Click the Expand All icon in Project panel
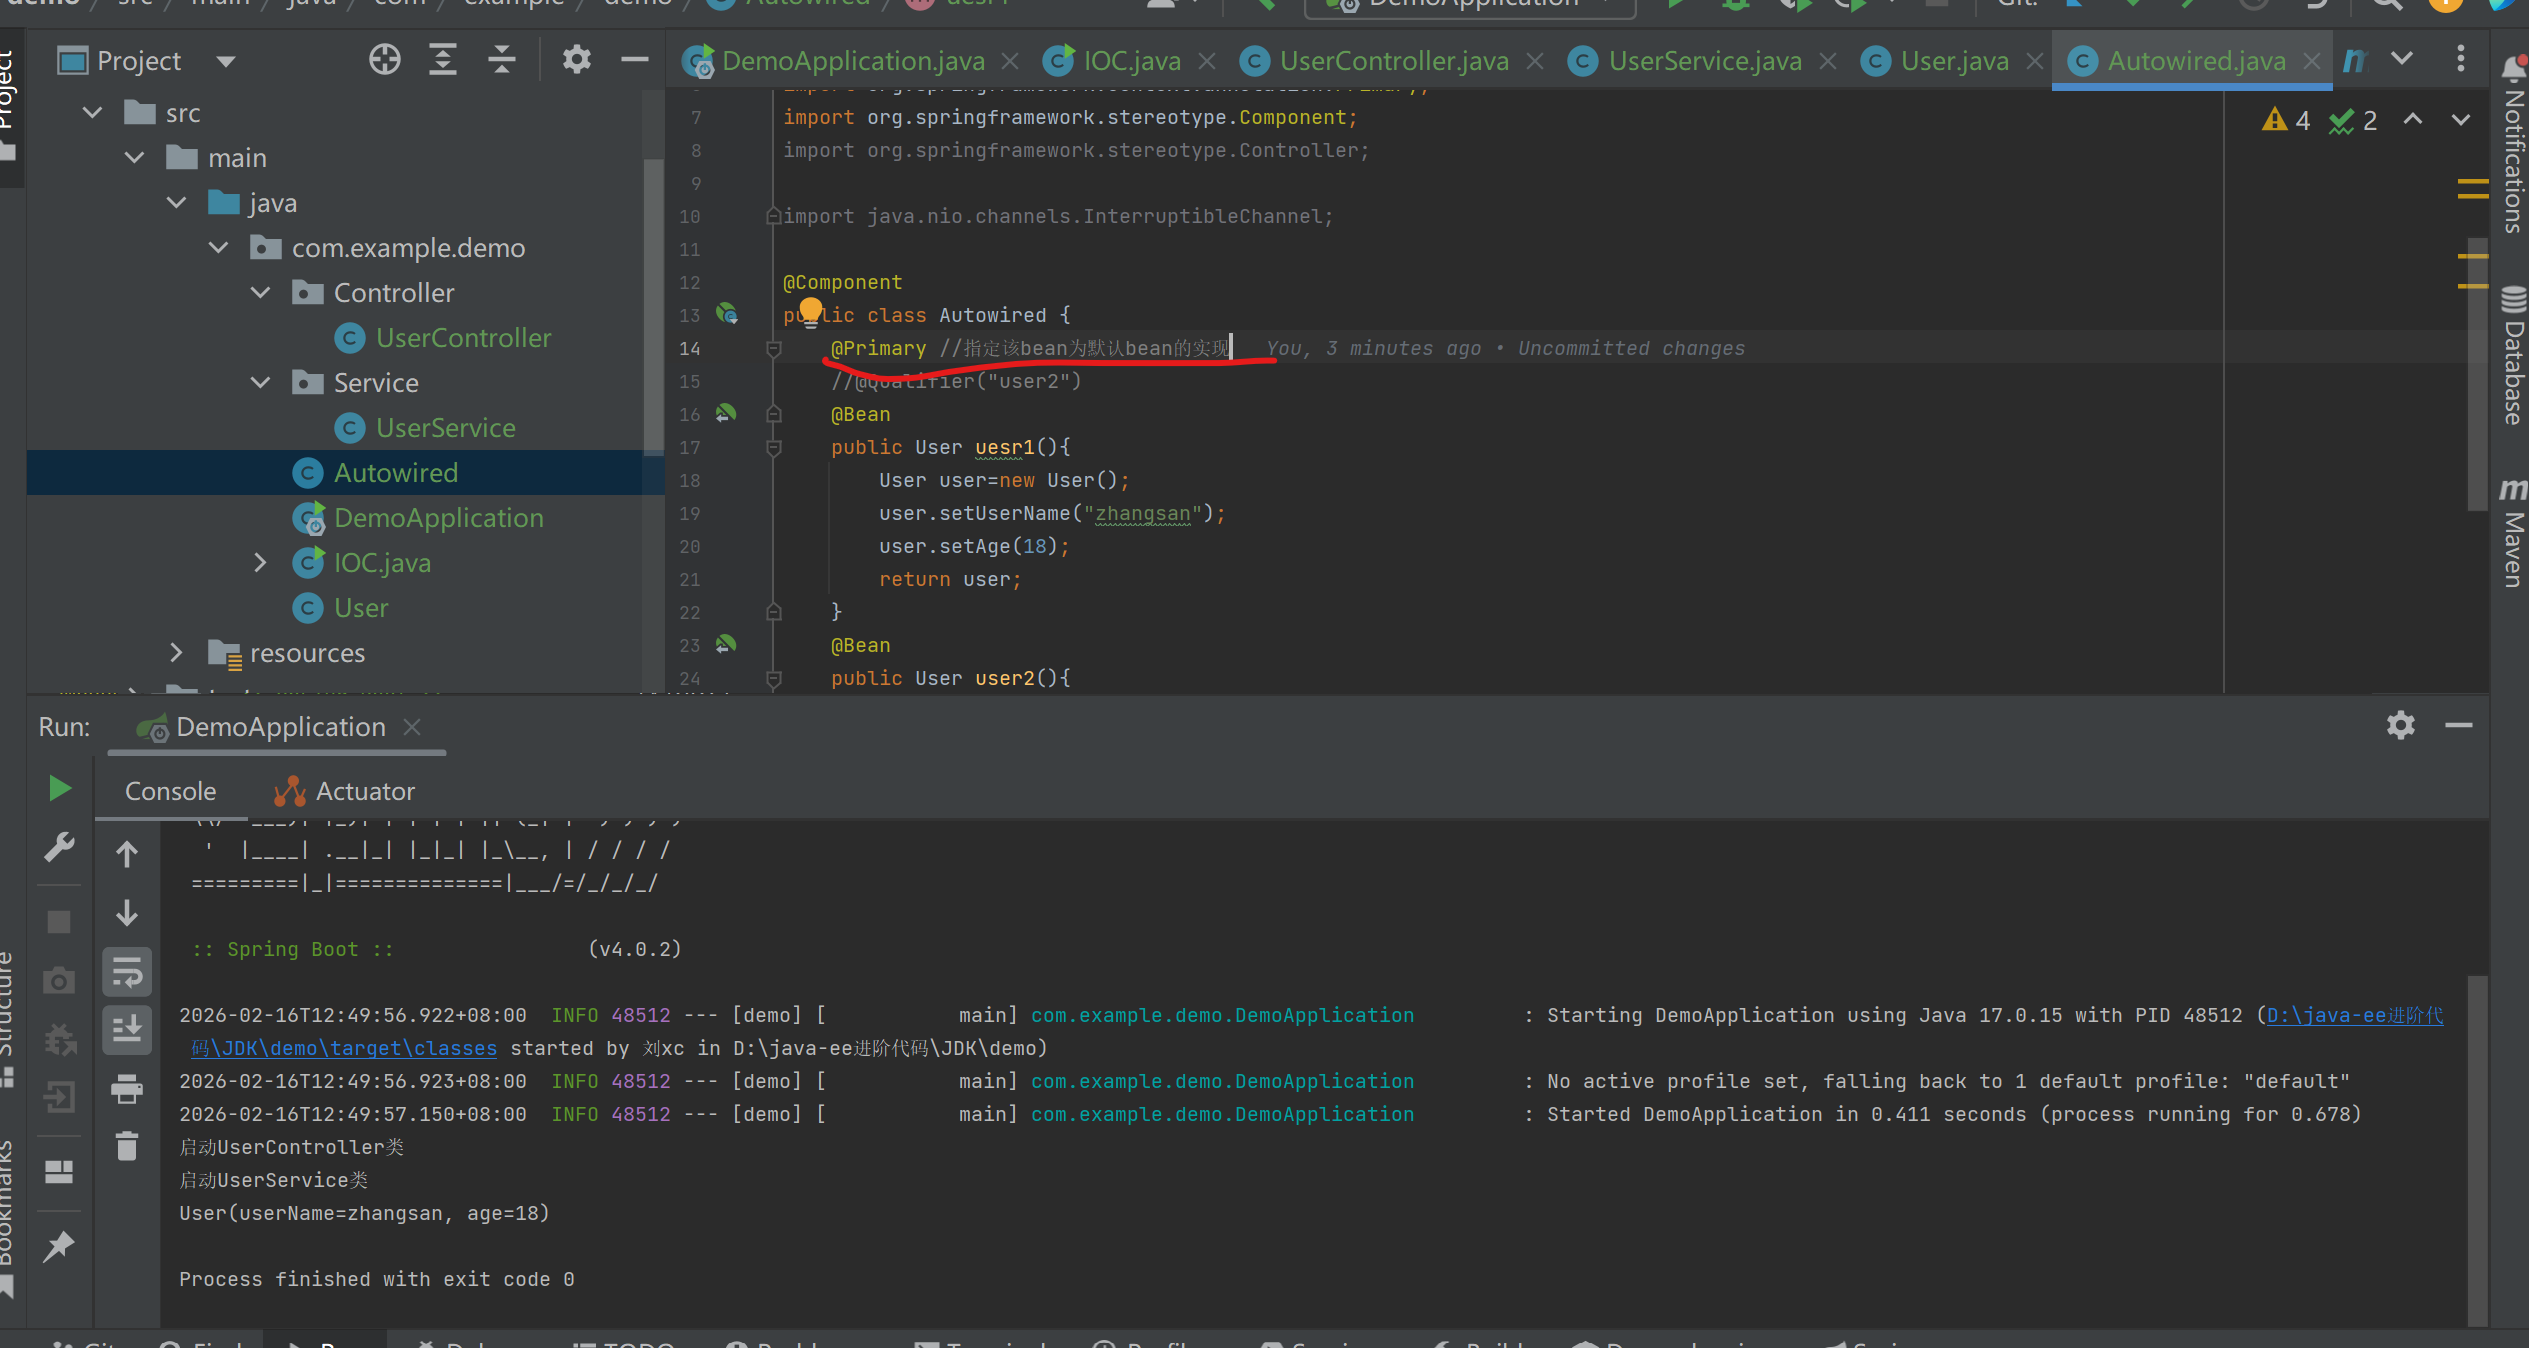 coord(442,60)
